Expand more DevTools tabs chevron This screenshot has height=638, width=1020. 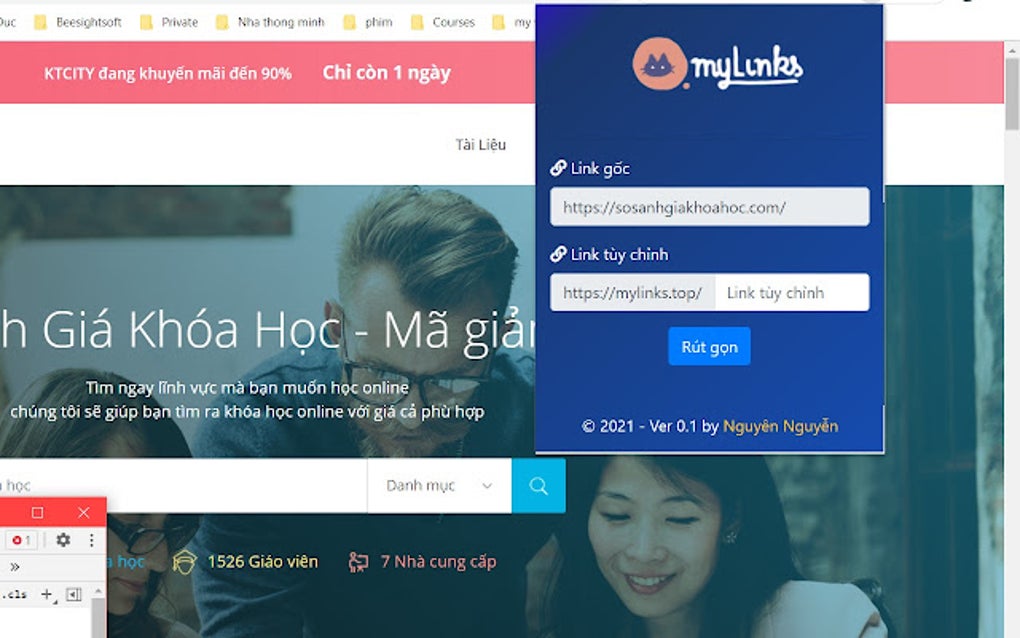tap(14, 566)
